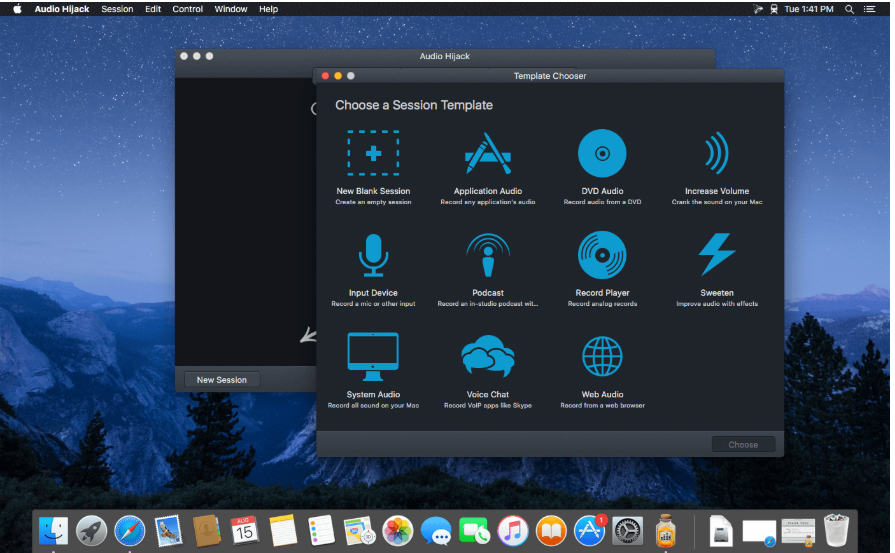Viewport: 895px width, 553px height.
Task: Select the Input Device microphone icon
Action: coord(373,255)
